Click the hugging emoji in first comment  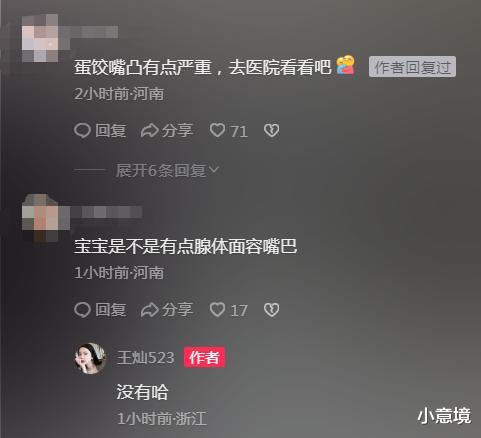click(x=346, y=65)
